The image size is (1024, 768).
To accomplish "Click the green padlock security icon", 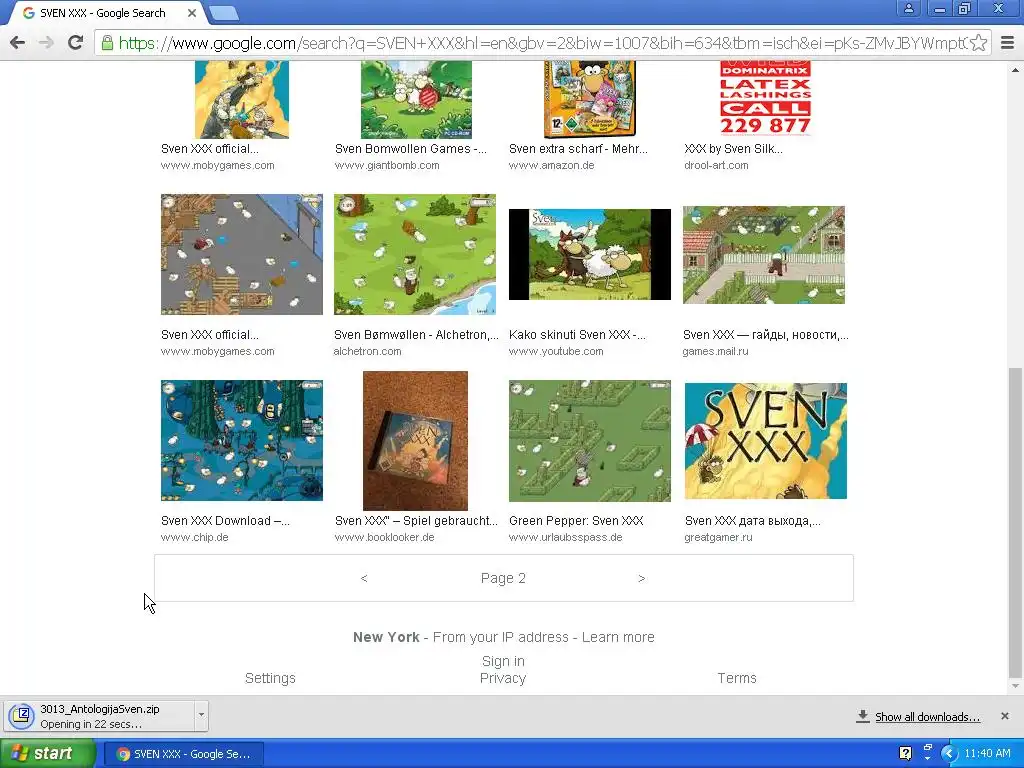I will click(107, 43).
